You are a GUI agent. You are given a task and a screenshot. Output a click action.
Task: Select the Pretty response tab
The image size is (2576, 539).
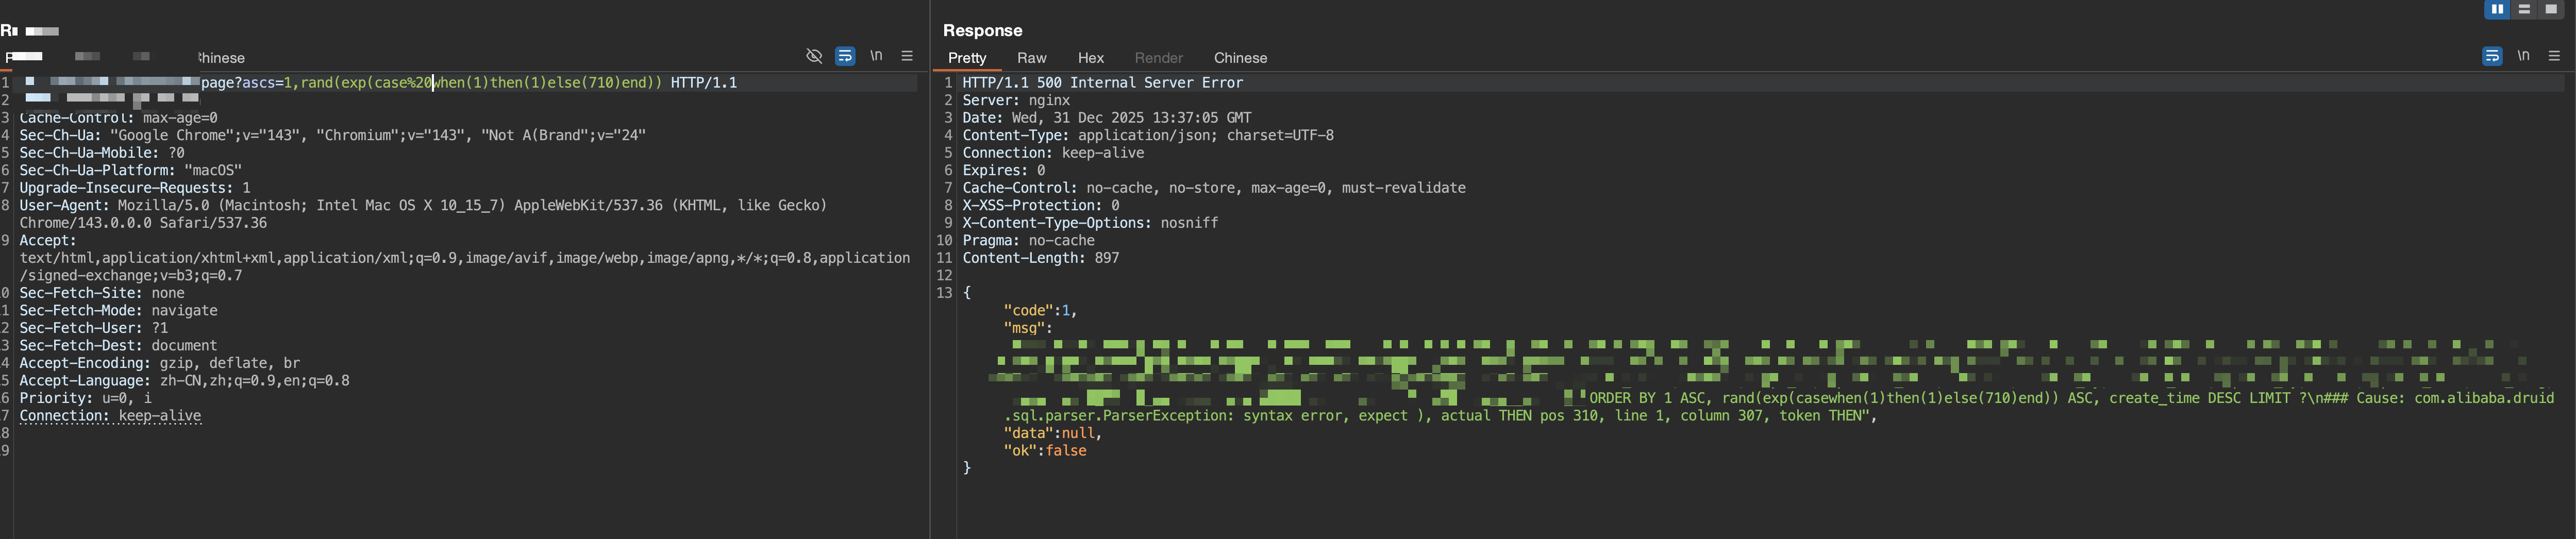(x=967, y=58)
